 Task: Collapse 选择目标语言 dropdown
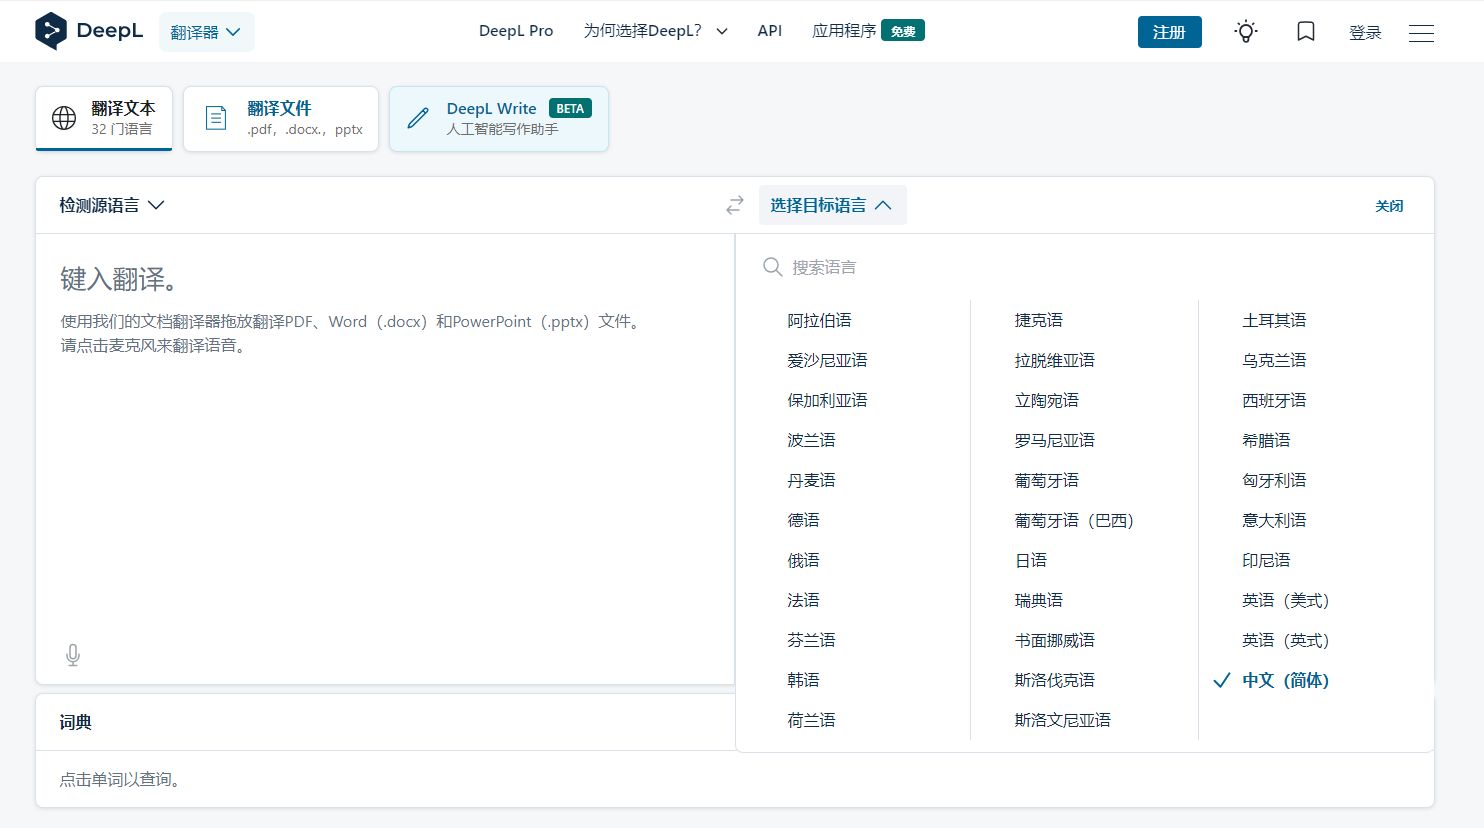(x=832, y=205)
